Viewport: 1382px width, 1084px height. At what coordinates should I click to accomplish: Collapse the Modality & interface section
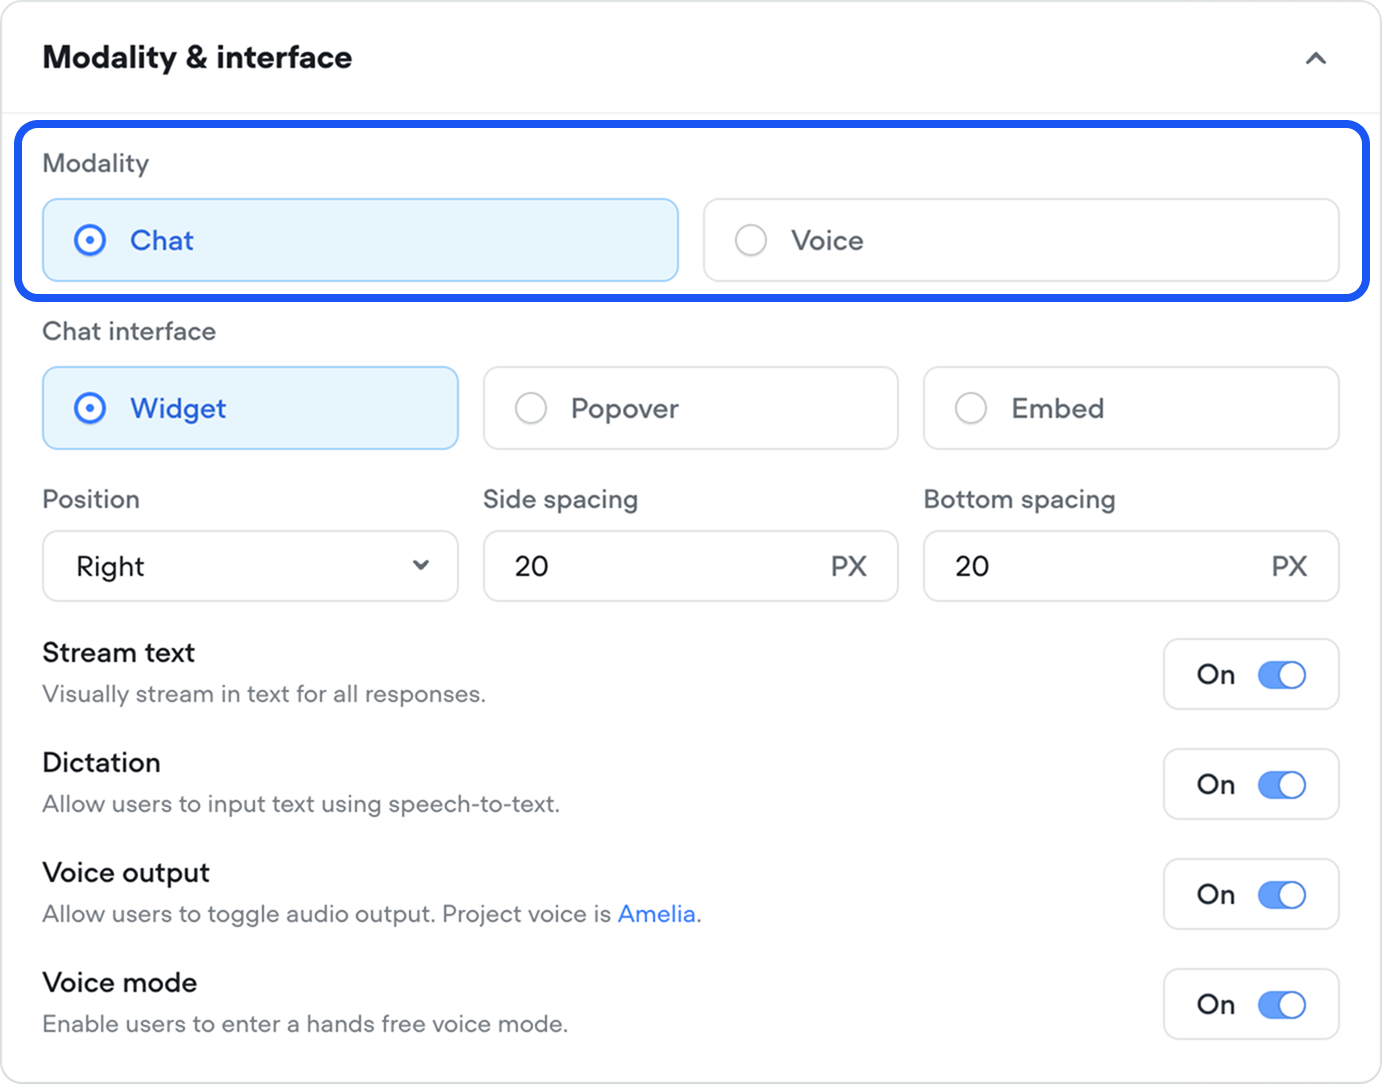click(x=1315, y=59)
